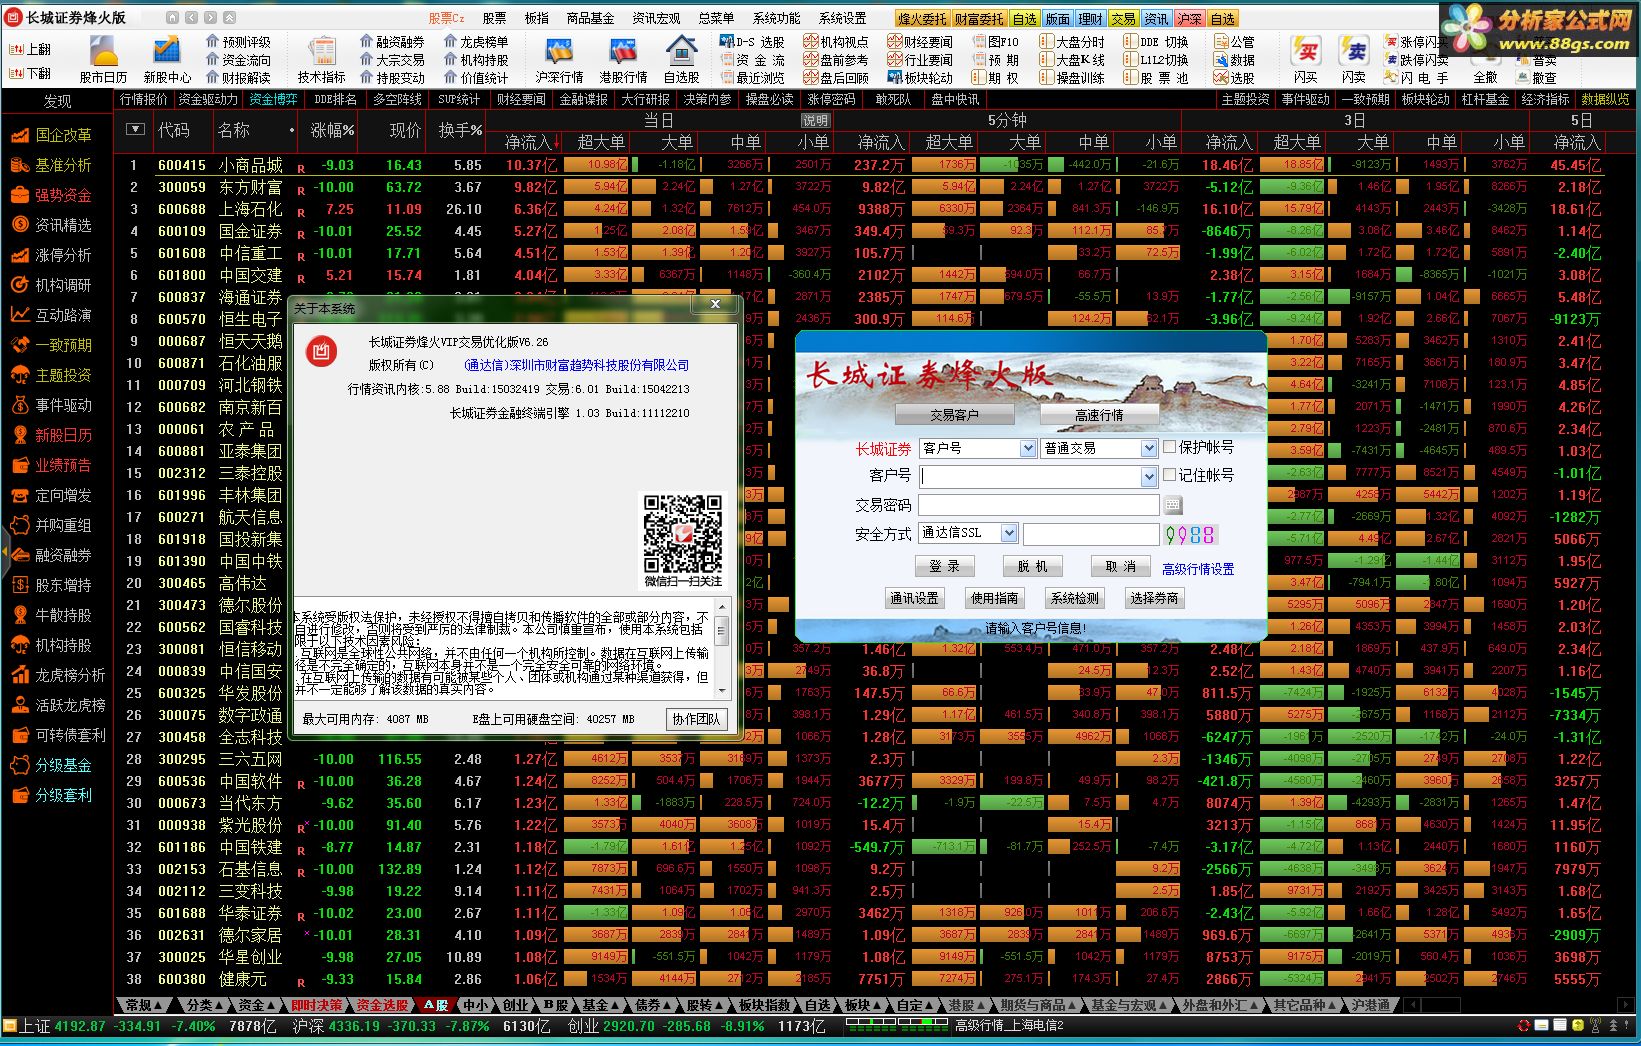Switch to the 资金驱动力 tab
The image size is (1641, 1046).
[208, 99]
